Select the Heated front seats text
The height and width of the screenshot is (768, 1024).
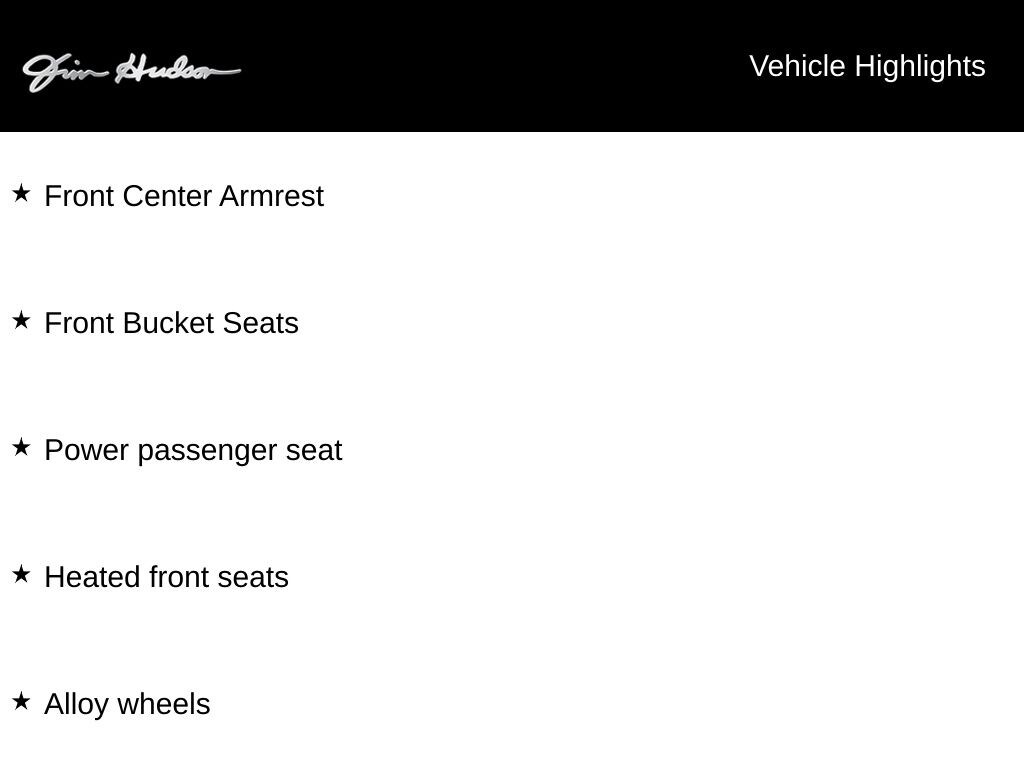pos(167,577)
